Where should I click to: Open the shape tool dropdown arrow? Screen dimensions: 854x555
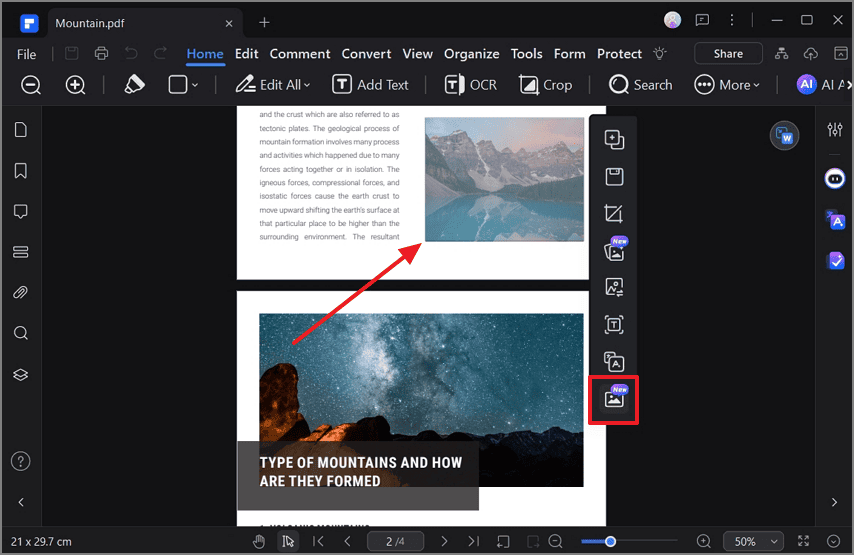[x=195, y=85]
